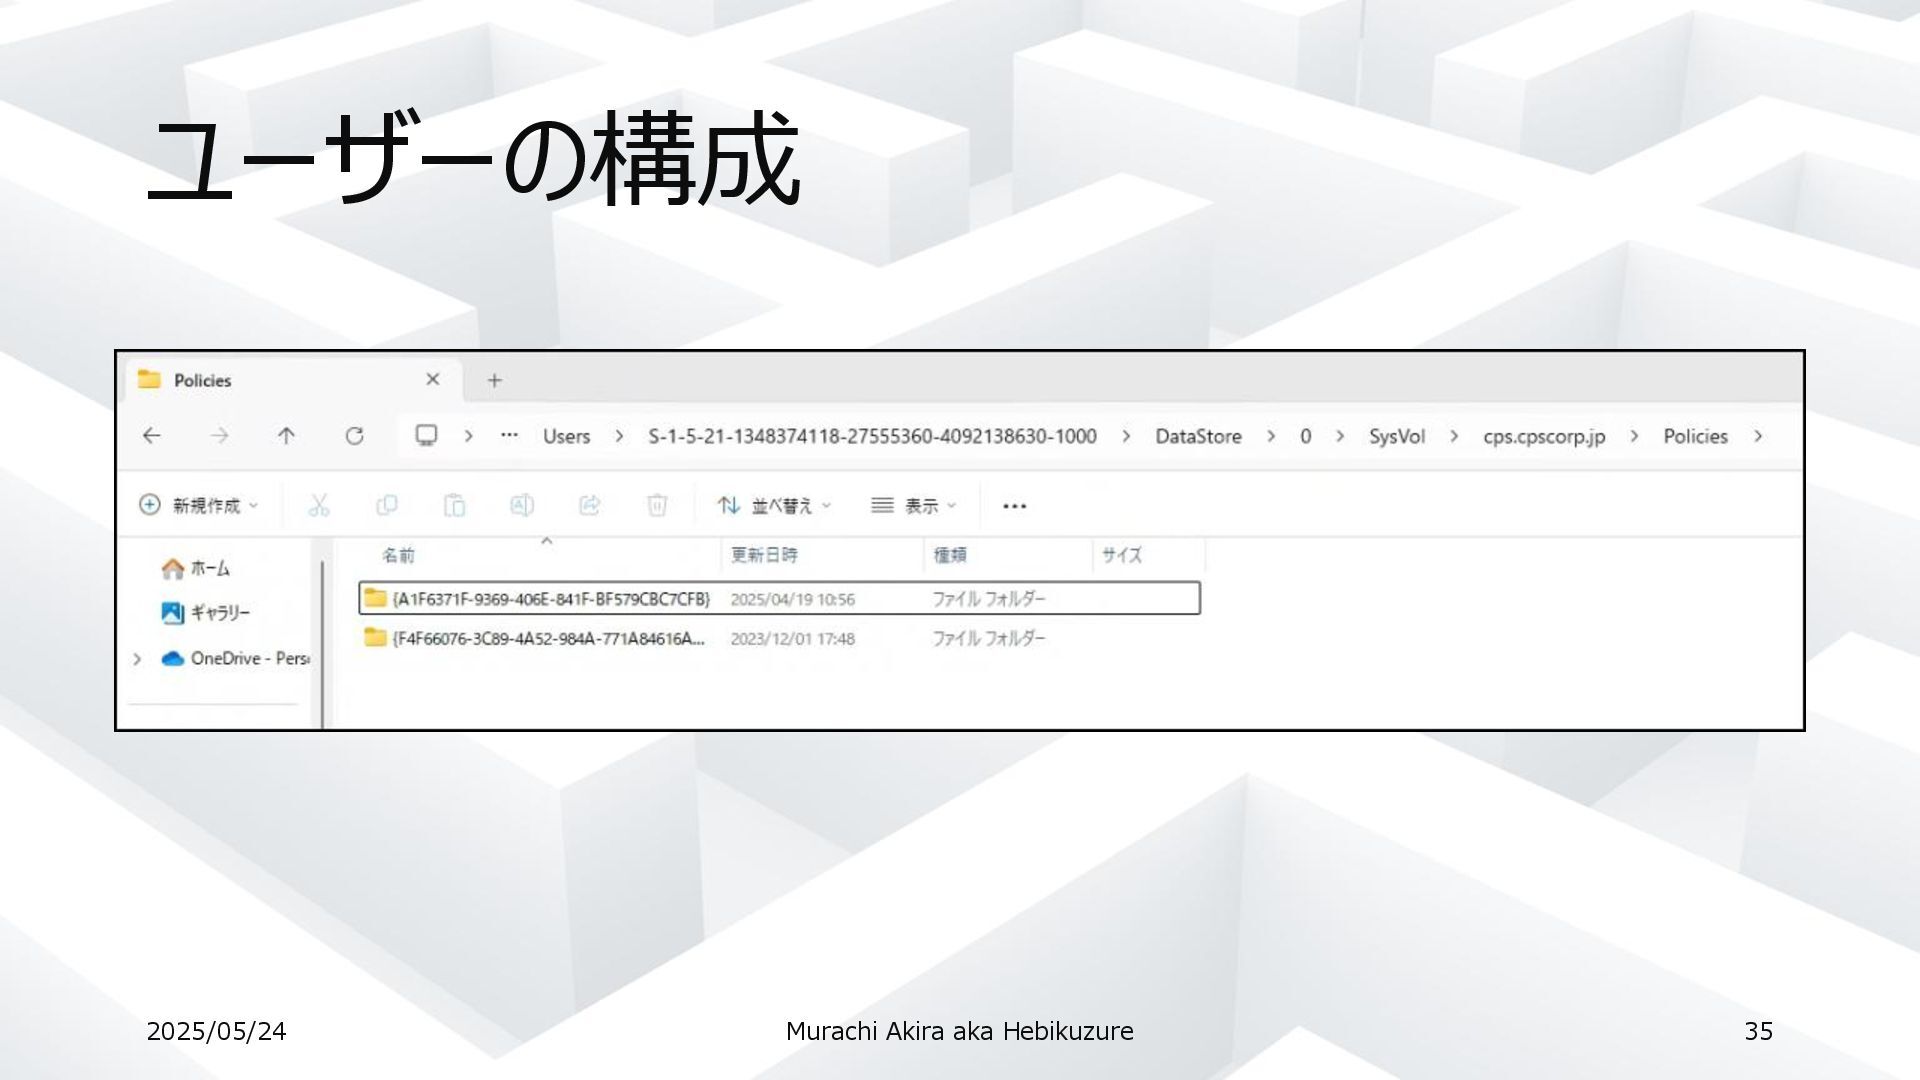Click the DataStore breadcrumb segment
The width and height of the screenshot is (1920, 1080).
pyautogui.click(x=1197, y=437)
